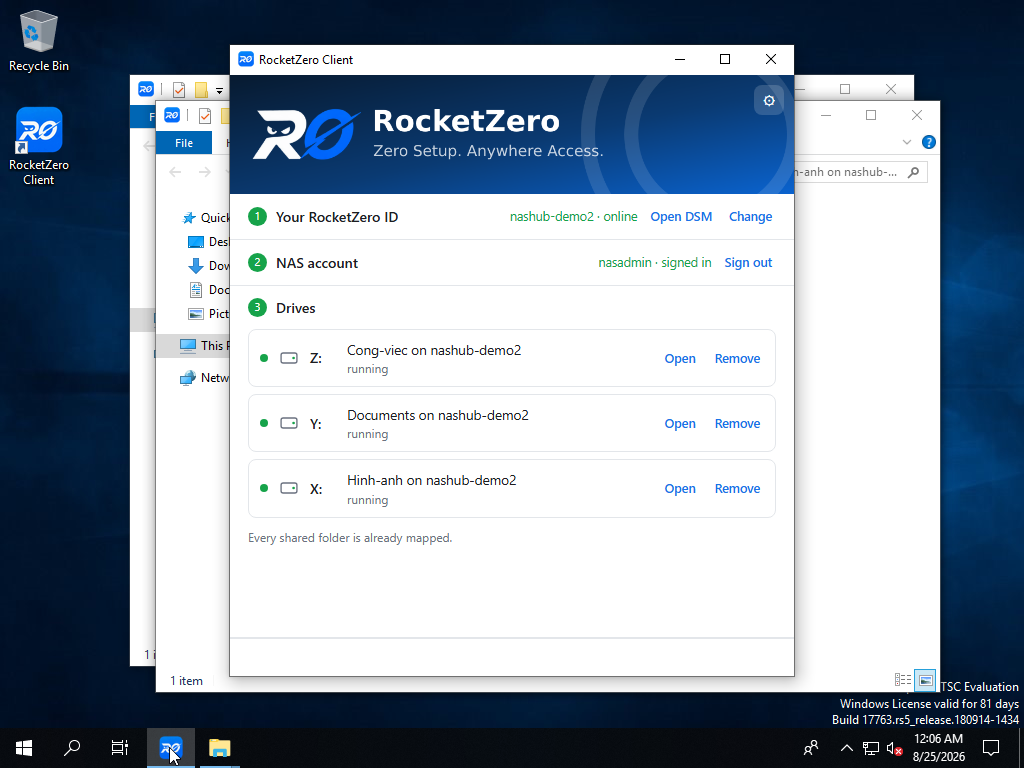Select Quick access in Explorer sidebar
The image size is (1024, 768).
tap(206, 217)
